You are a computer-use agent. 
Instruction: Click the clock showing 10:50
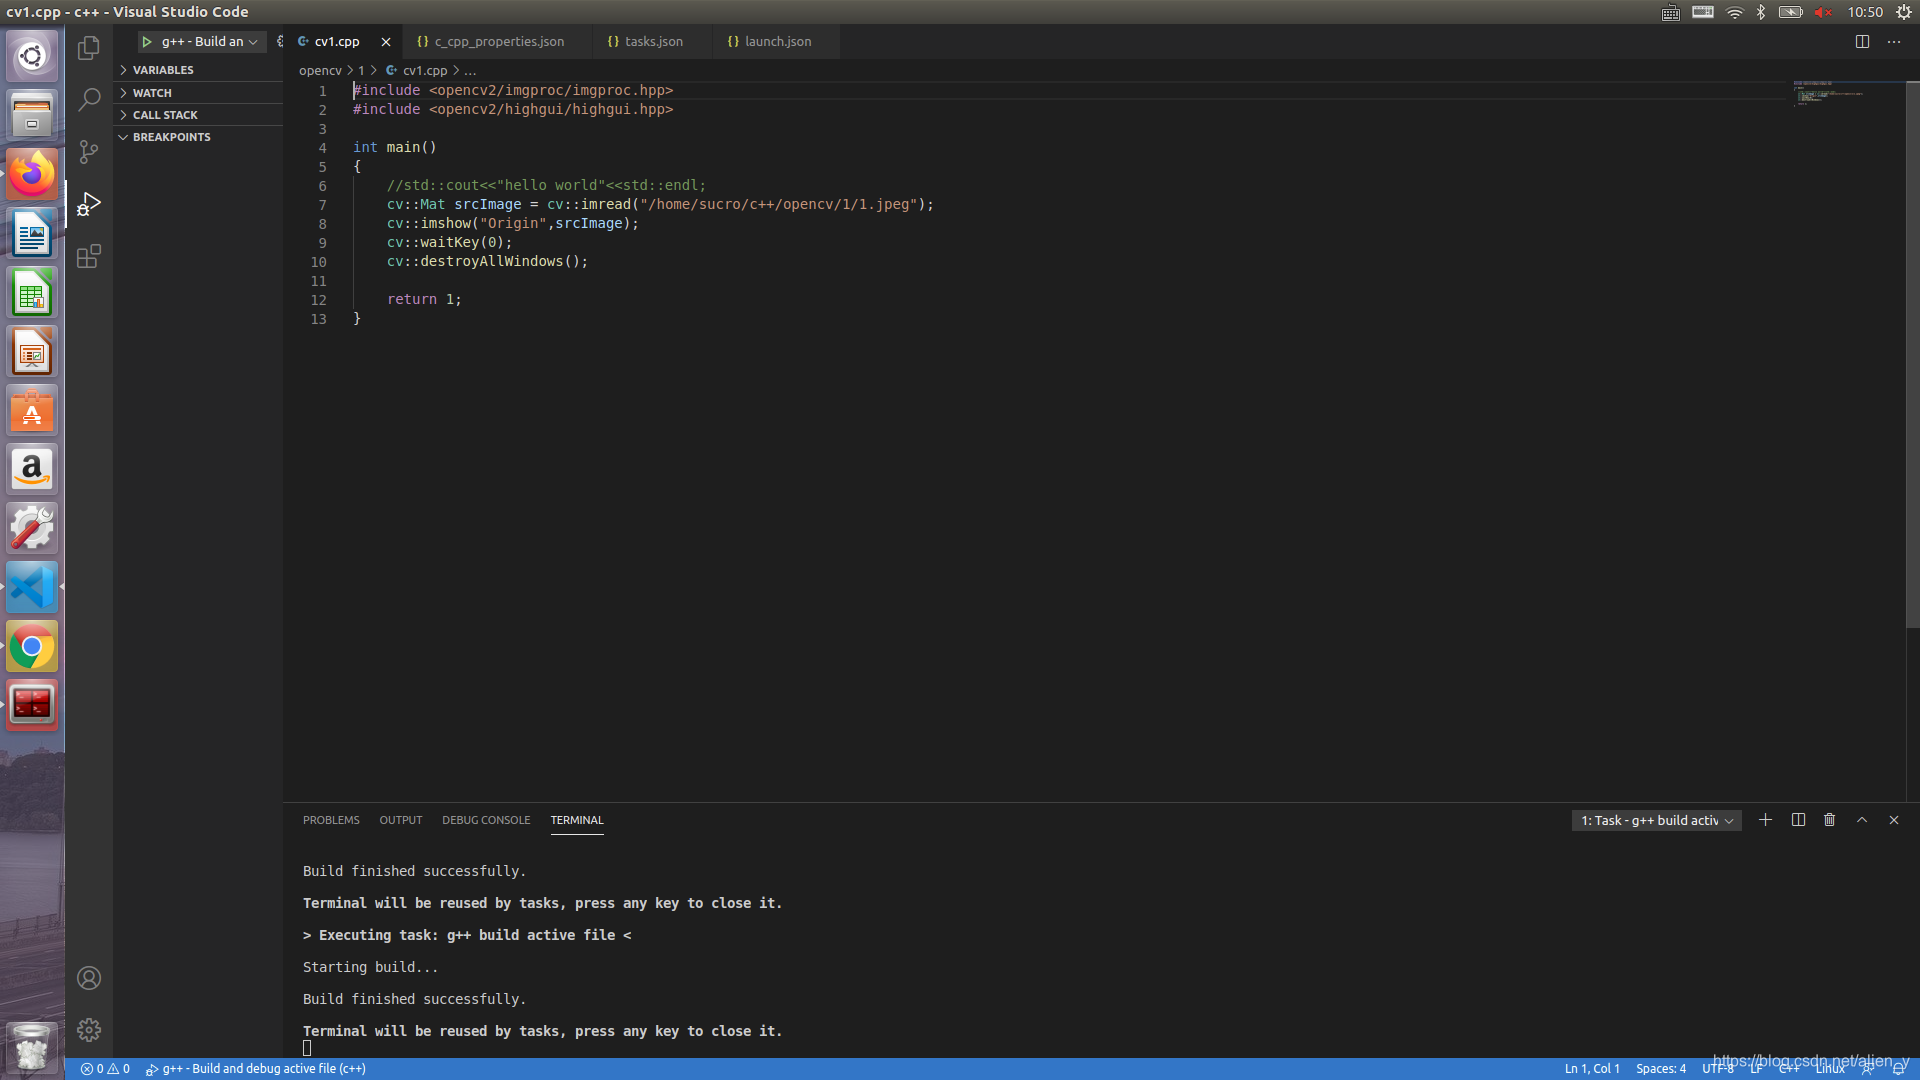[x=1865, y=12]
